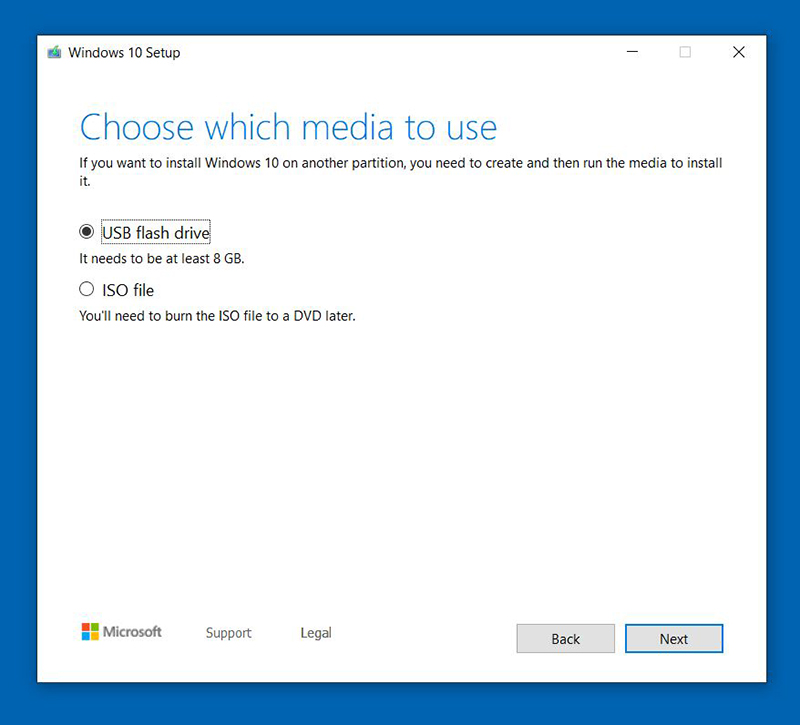Click the Microsoft wordmark text
This screenshot has width=800, height=725.
133,632
